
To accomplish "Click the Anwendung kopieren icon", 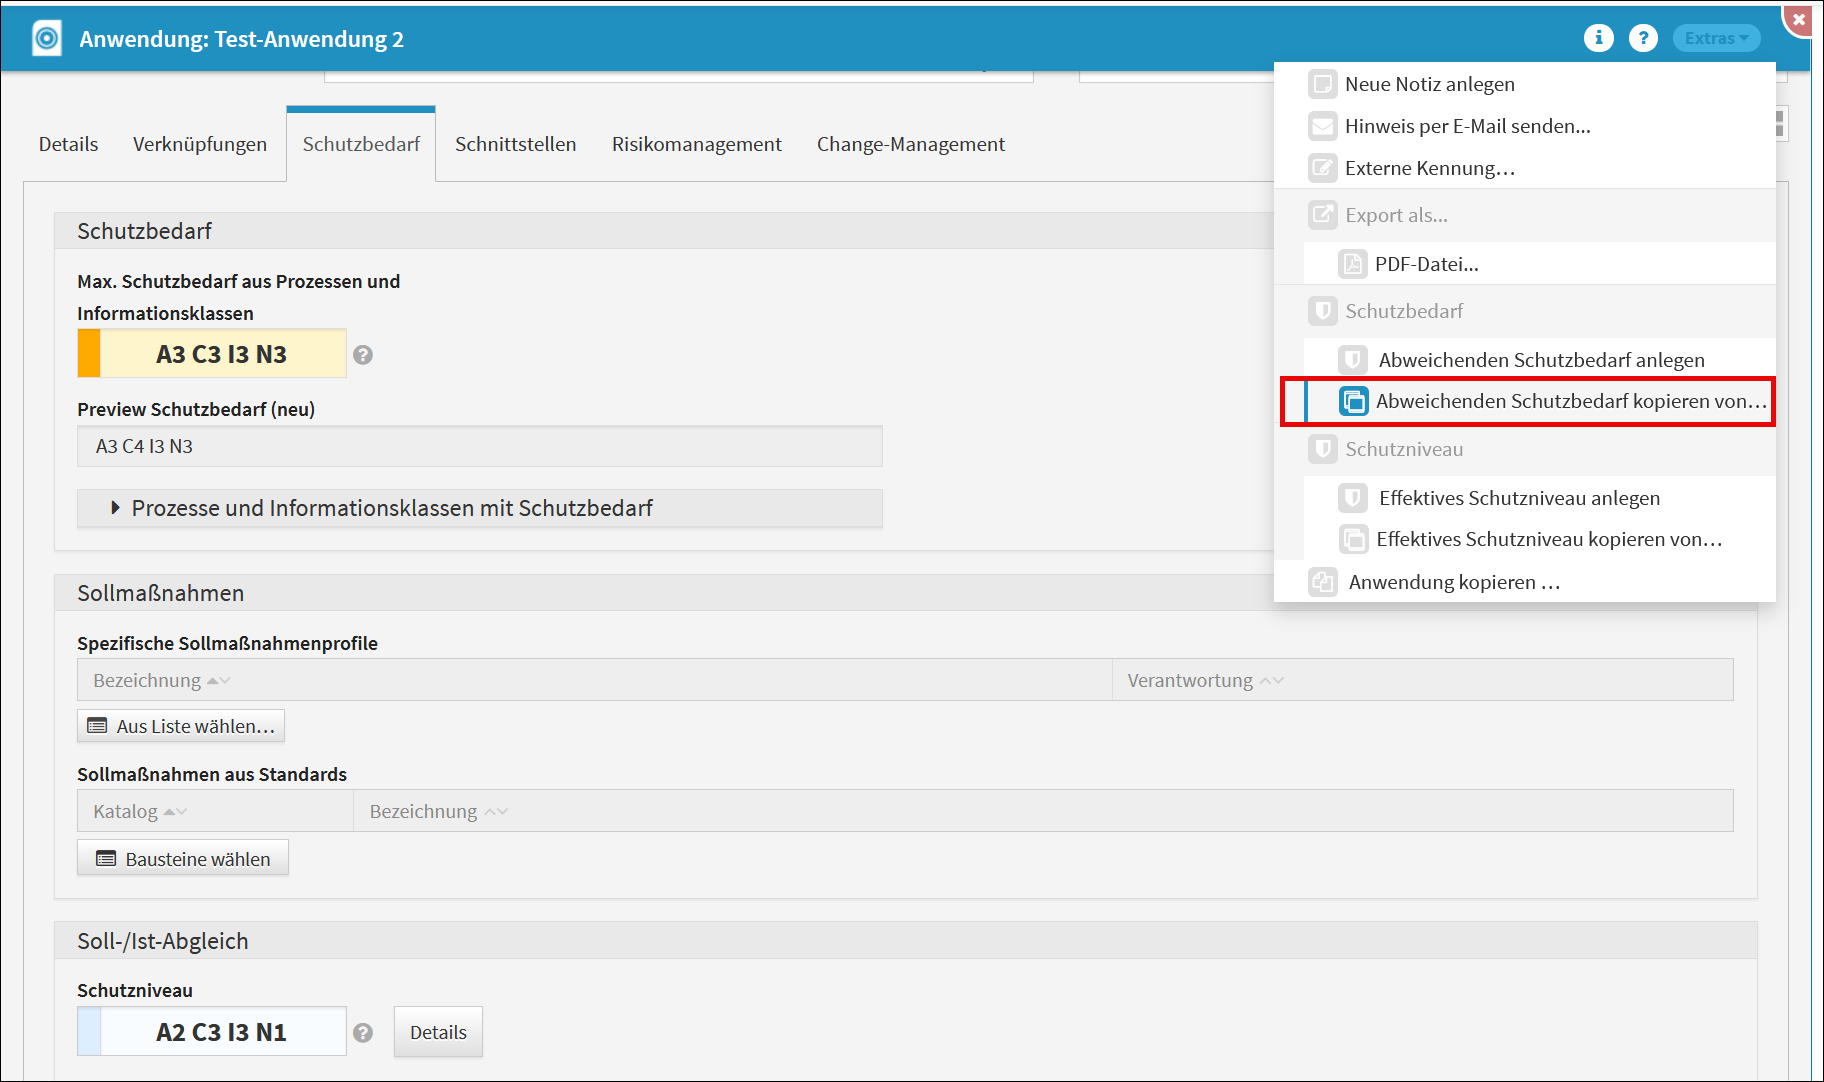I will pyautogui.click(x=1322, y=582).
